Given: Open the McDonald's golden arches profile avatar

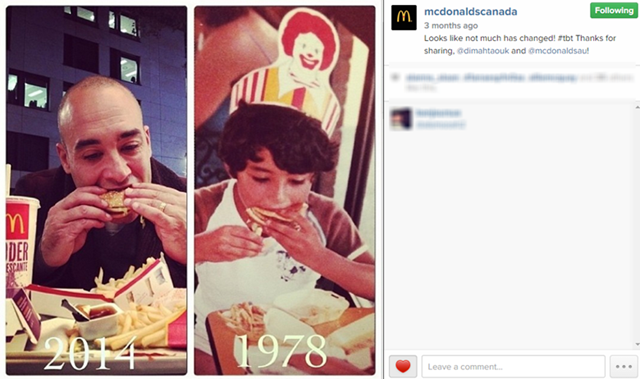Looking at the screenshot, I should (x=404, y=18).
